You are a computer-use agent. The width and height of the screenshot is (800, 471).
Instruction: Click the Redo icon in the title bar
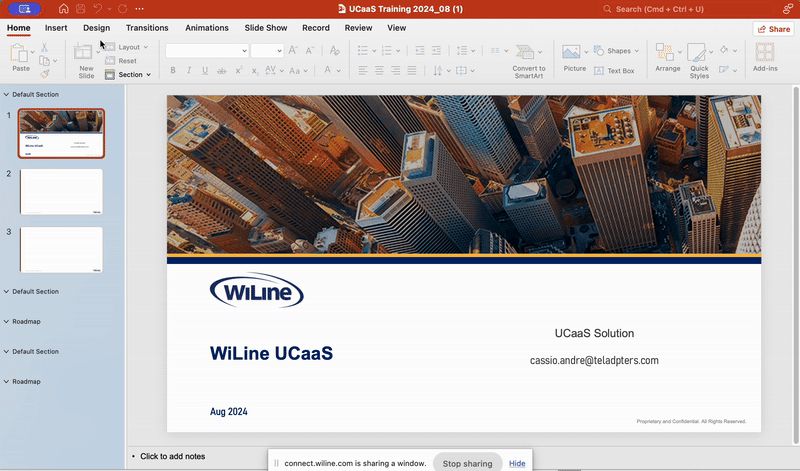[122, 9]
